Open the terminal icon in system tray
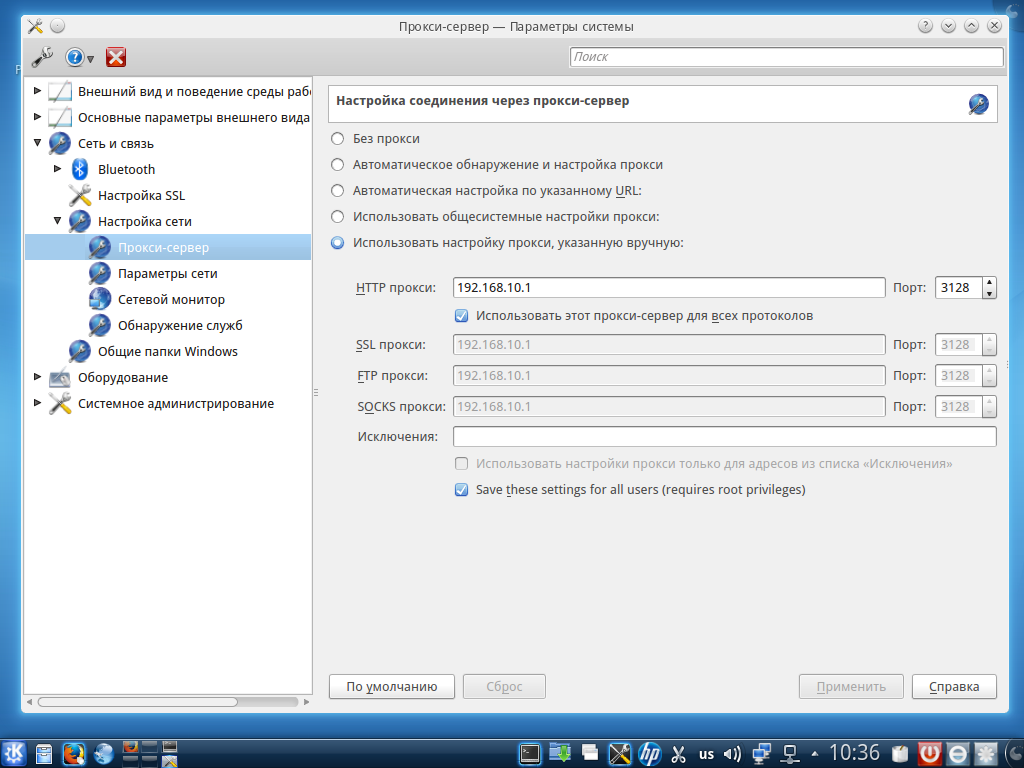The width and height of the screenshot is (1024, 768). [530, 754]
